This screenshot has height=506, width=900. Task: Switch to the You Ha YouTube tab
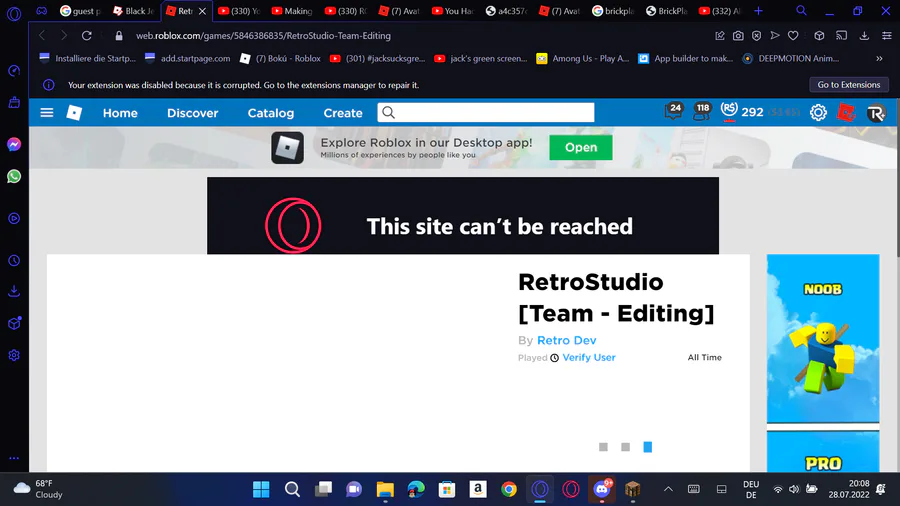click(452, 11)
